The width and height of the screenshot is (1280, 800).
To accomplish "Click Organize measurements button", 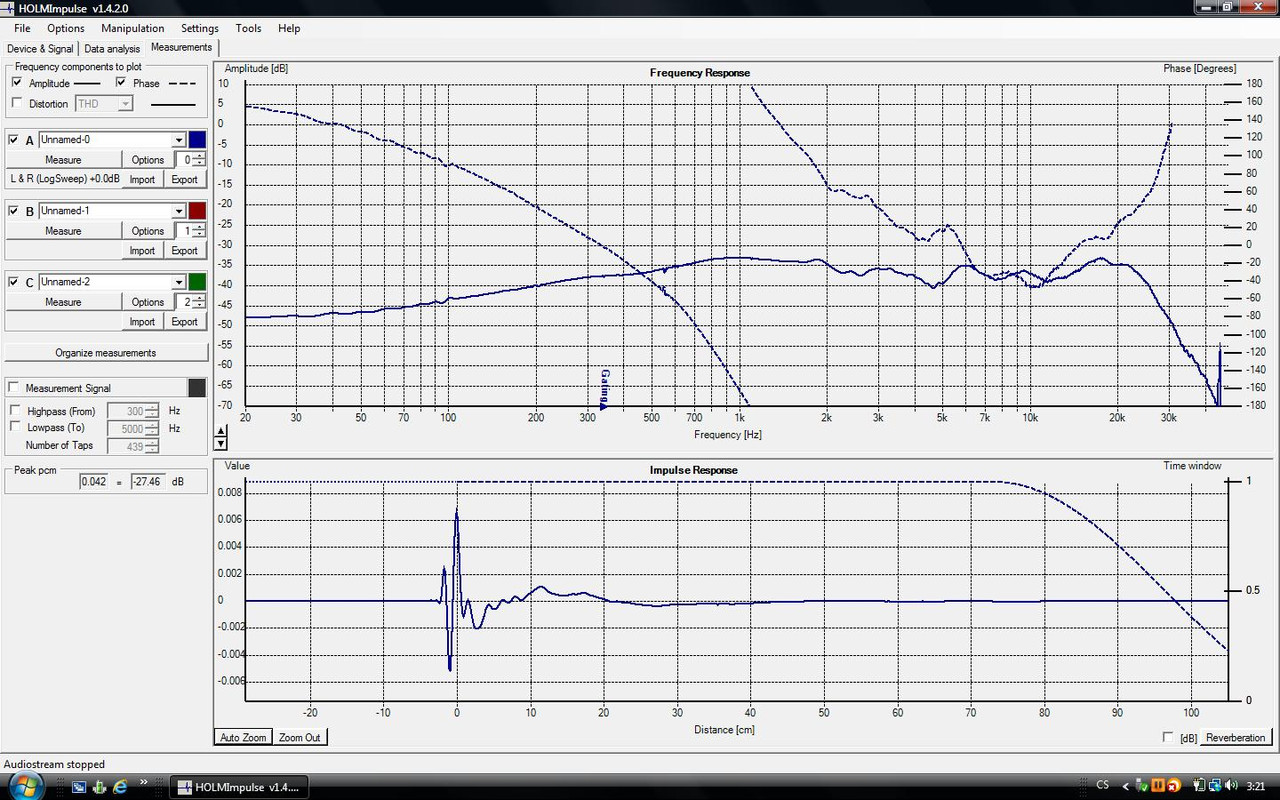I will (106, 353).
